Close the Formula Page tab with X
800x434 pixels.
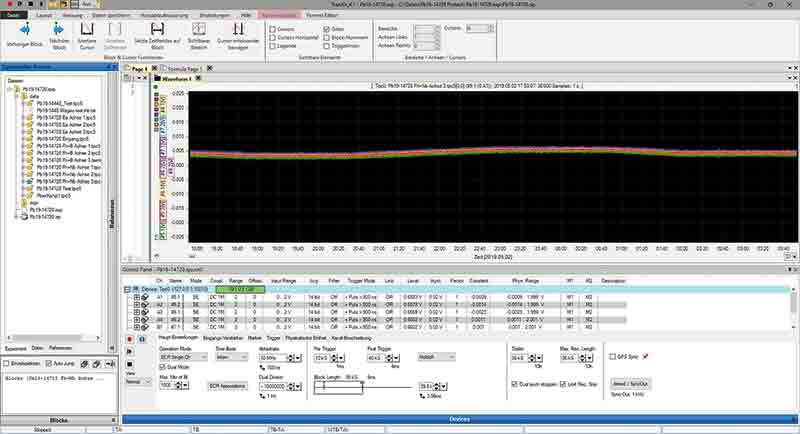coord(209,68)
